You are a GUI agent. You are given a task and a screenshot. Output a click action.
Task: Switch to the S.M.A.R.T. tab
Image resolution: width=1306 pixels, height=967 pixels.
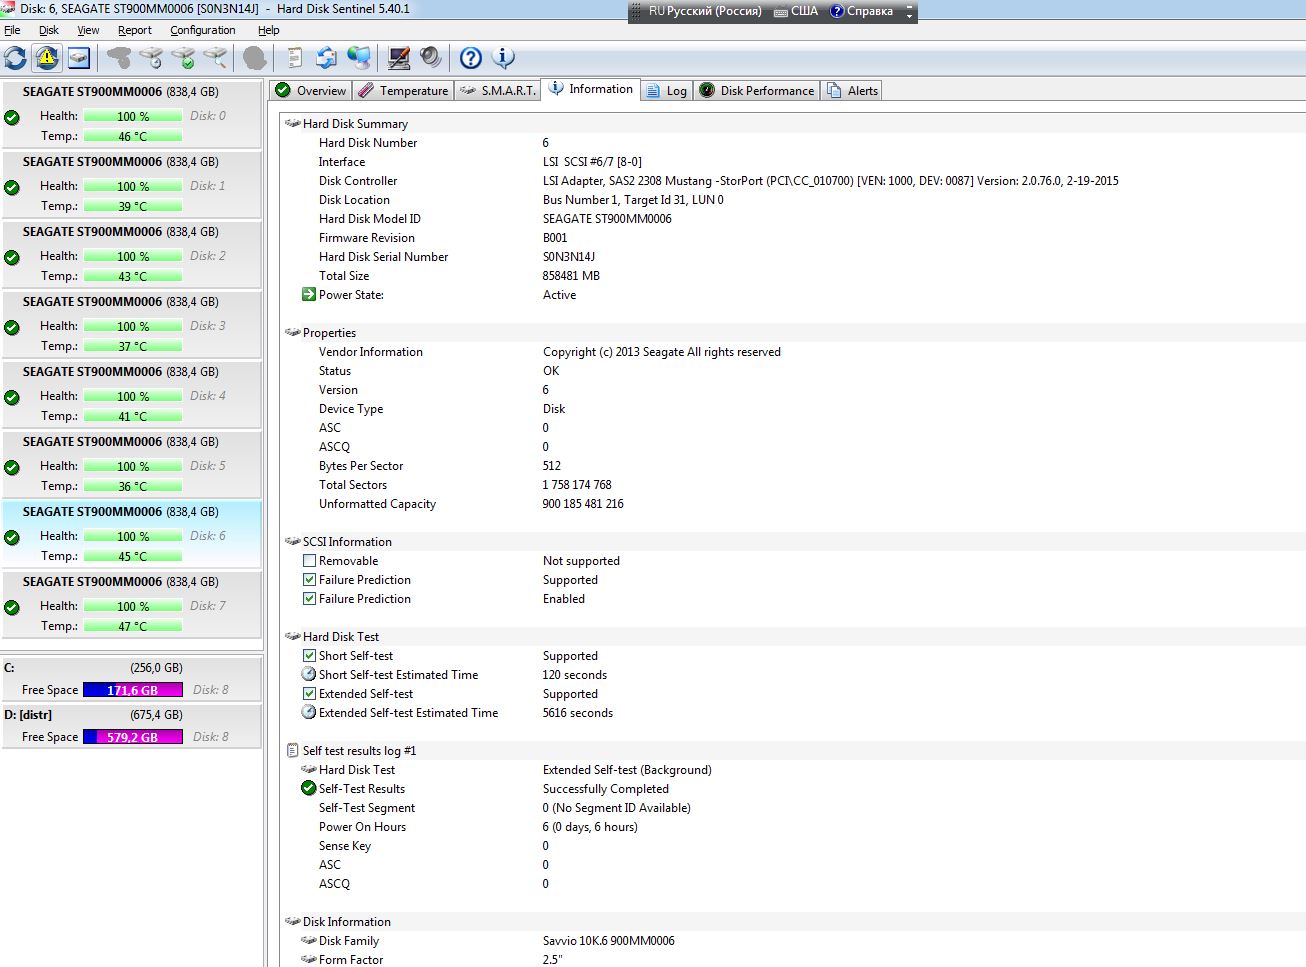(498, 90)
